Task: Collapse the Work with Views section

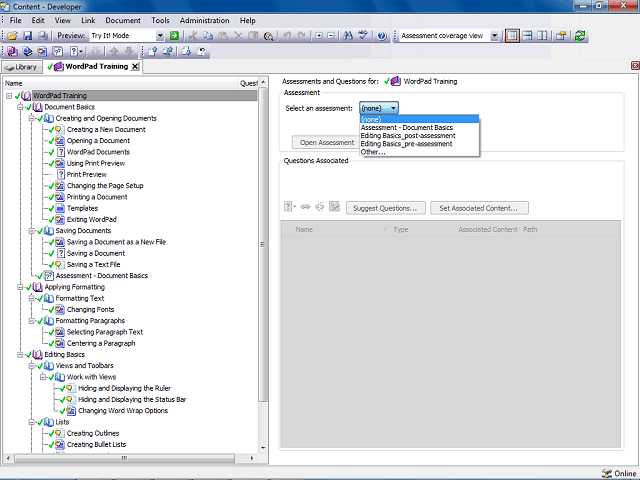Action: (43, 377)
